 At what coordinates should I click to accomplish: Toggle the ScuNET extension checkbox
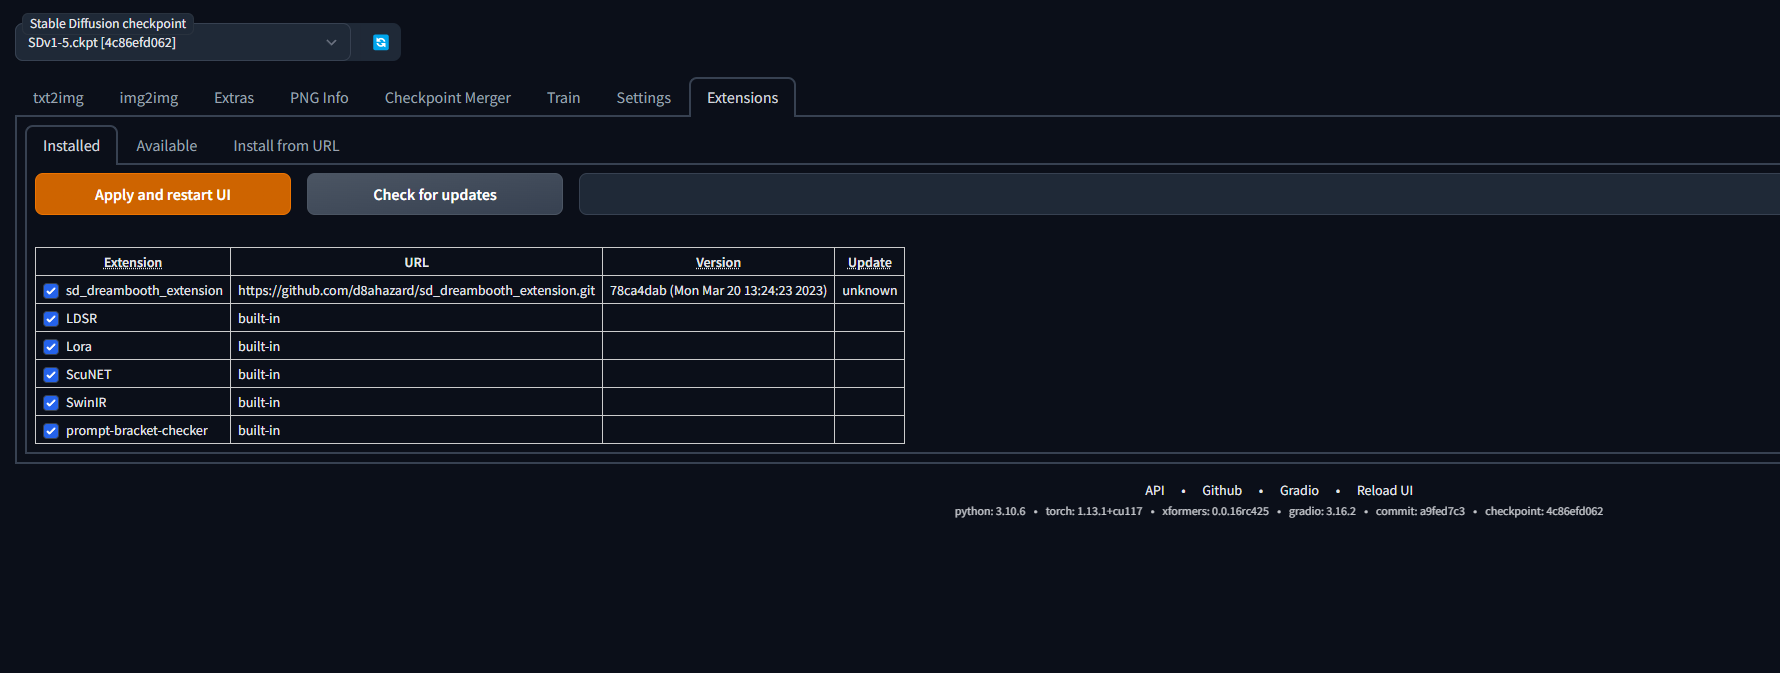[x=51, y=375]
